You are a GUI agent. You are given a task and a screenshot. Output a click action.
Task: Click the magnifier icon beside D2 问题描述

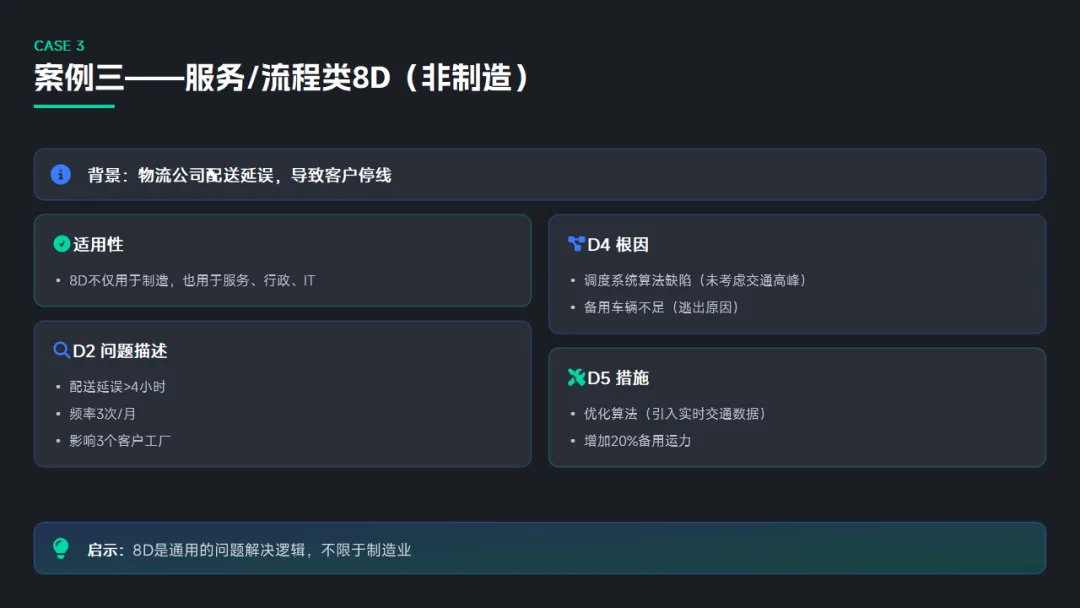coord(62,351)
